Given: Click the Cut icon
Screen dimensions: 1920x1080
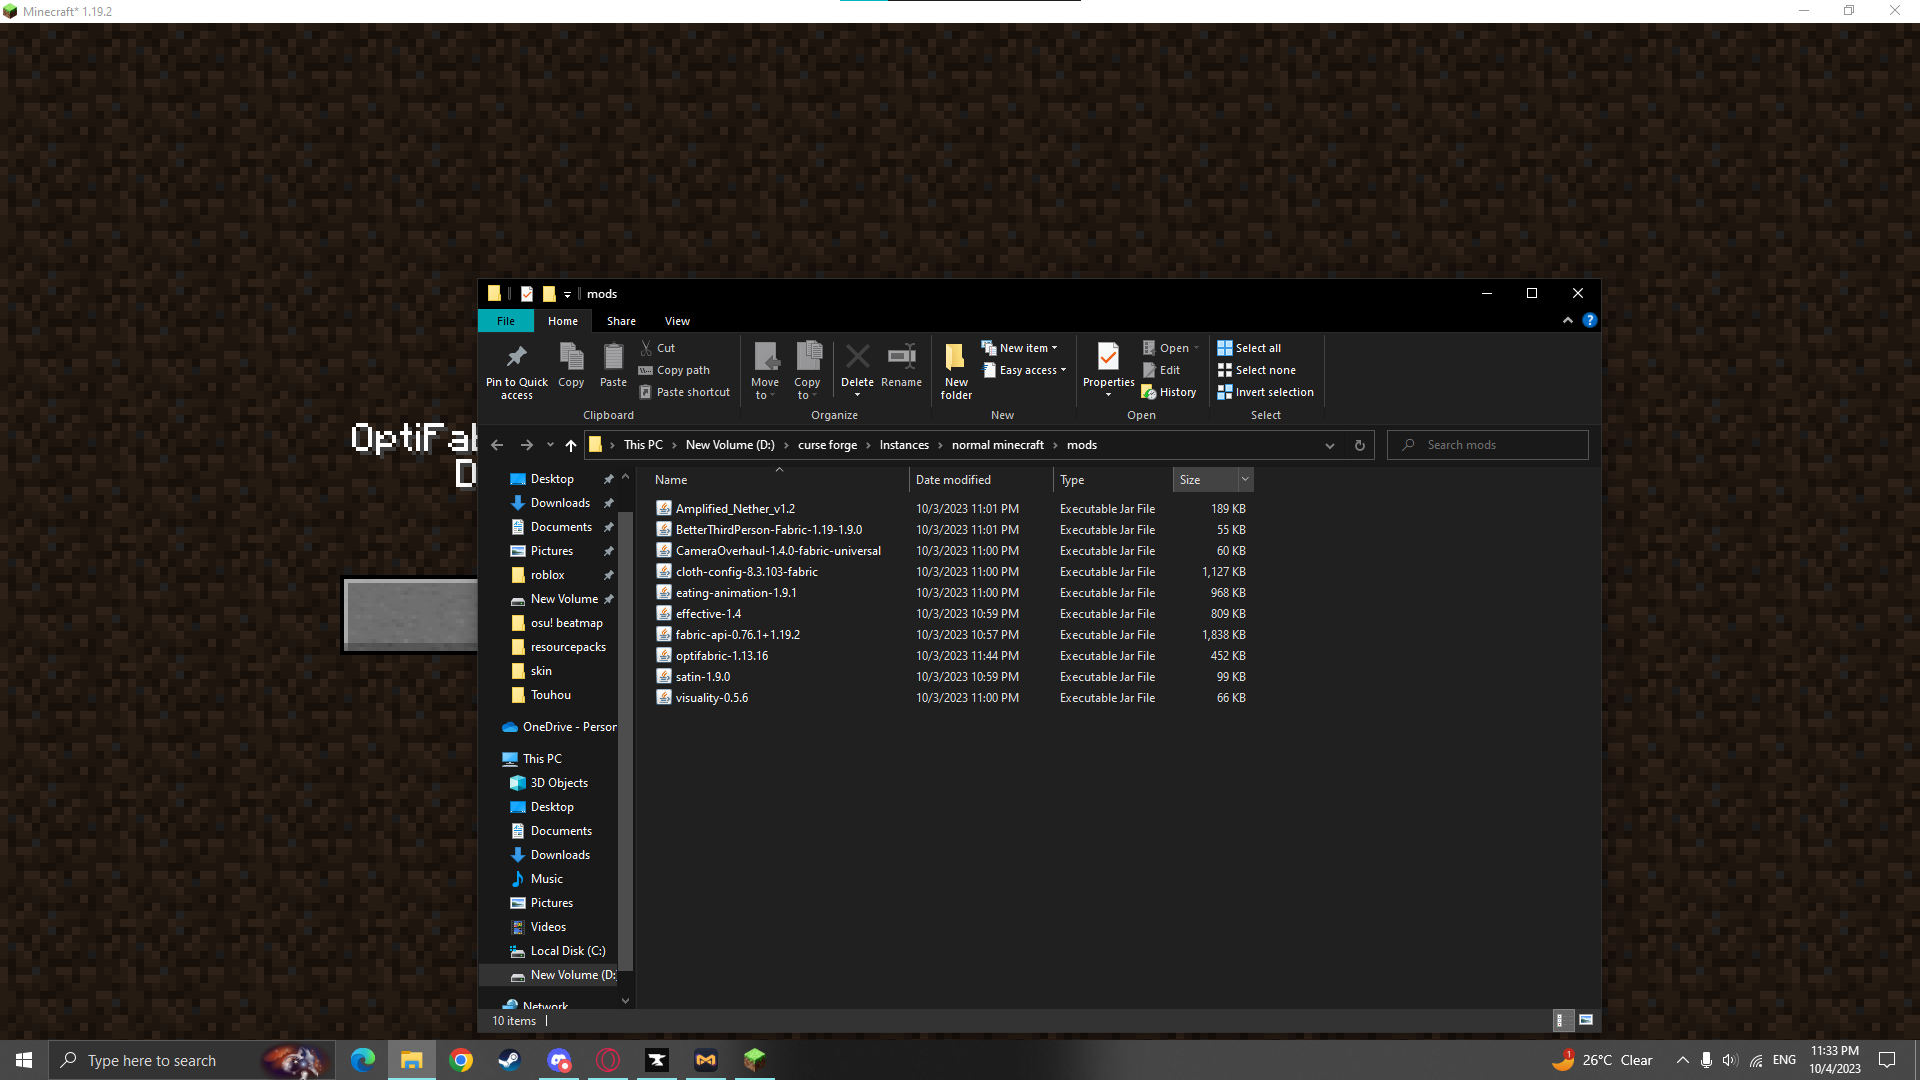Looking at the screenshot, I should pos(658,347).
